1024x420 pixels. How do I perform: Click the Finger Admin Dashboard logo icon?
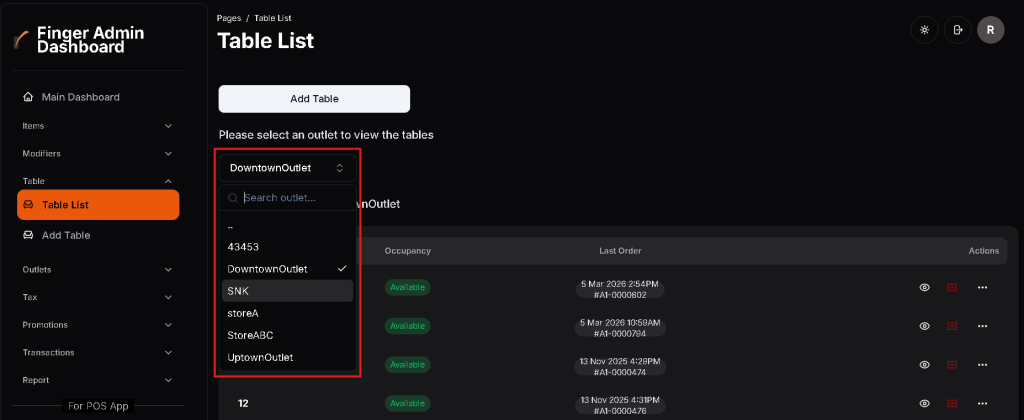coord(20,41)
